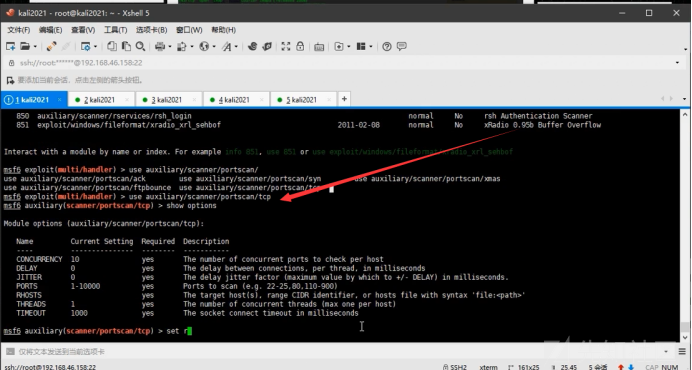The width and height of the screenshot is (692, 370).
Task: Expand the Properties dropdown arrow
Action: pyautogui.click(x=95, y=47)
